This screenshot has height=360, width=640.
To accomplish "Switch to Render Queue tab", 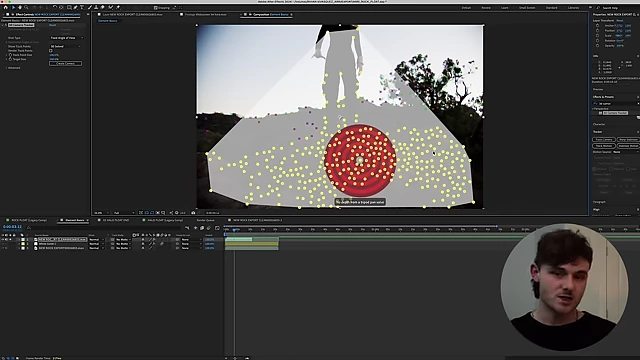I will (x=205, y=220).
